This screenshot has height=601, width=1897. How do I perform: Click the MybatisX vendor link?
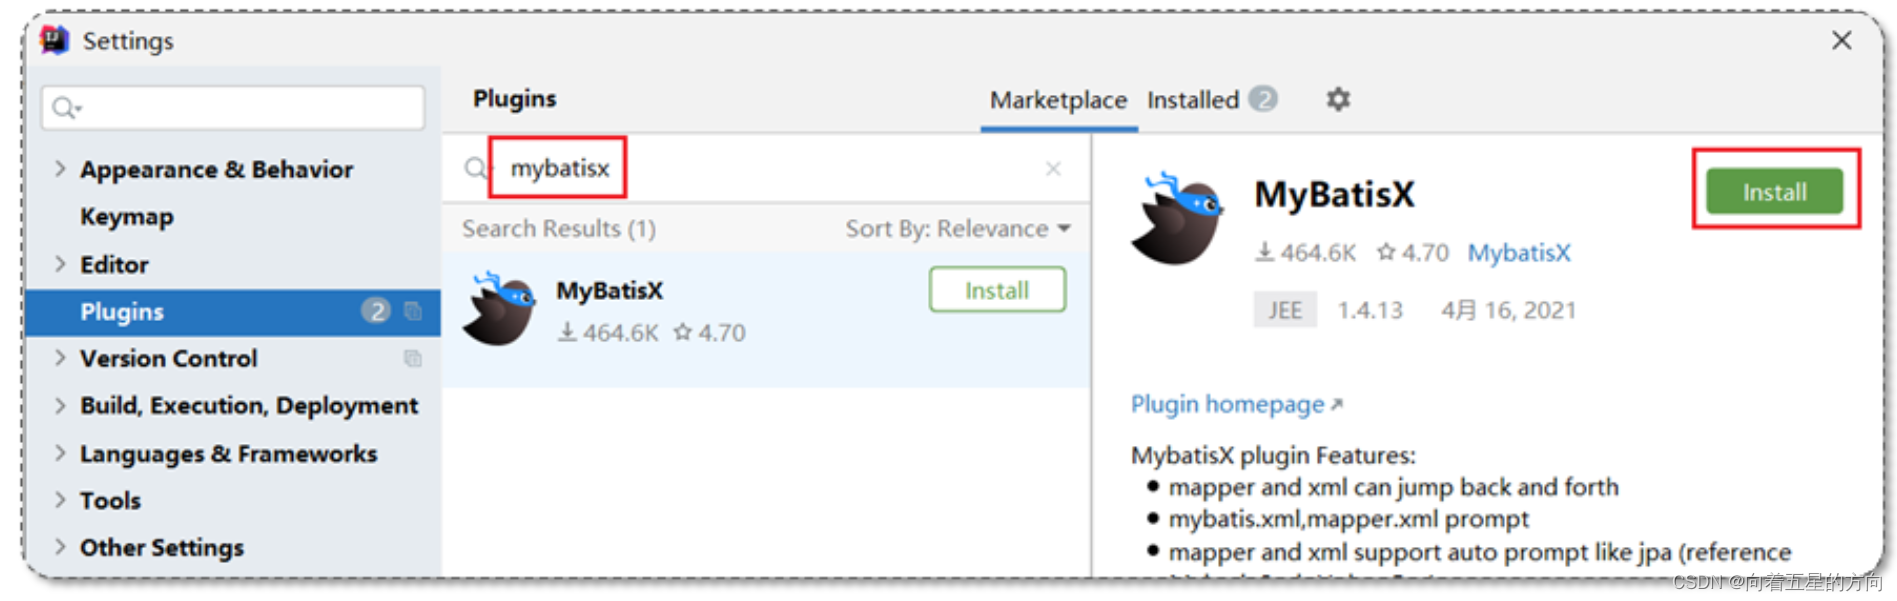(x=1518, y=253)
